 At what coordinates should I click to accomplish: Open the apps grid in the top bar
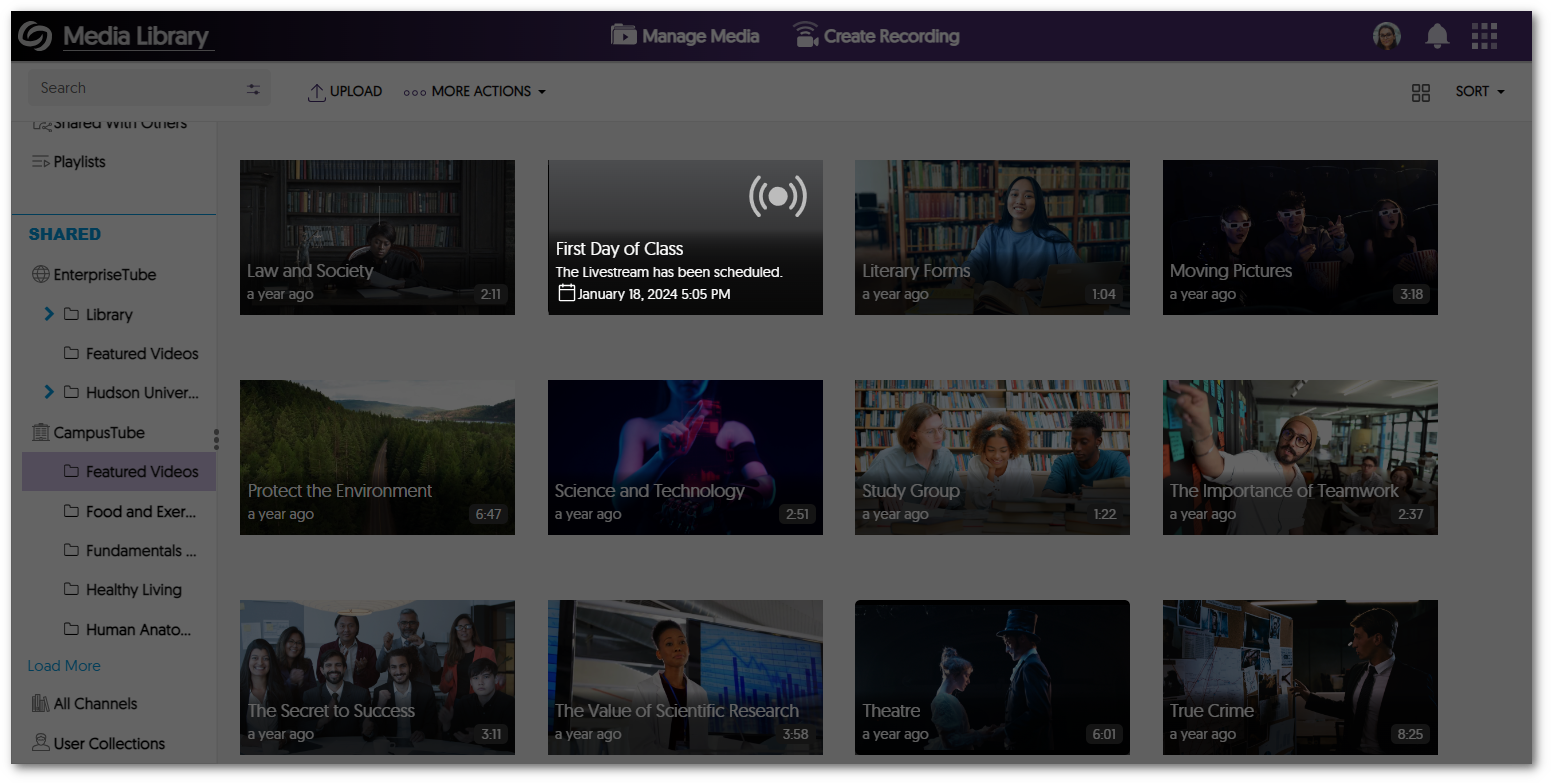[1484, 36]
